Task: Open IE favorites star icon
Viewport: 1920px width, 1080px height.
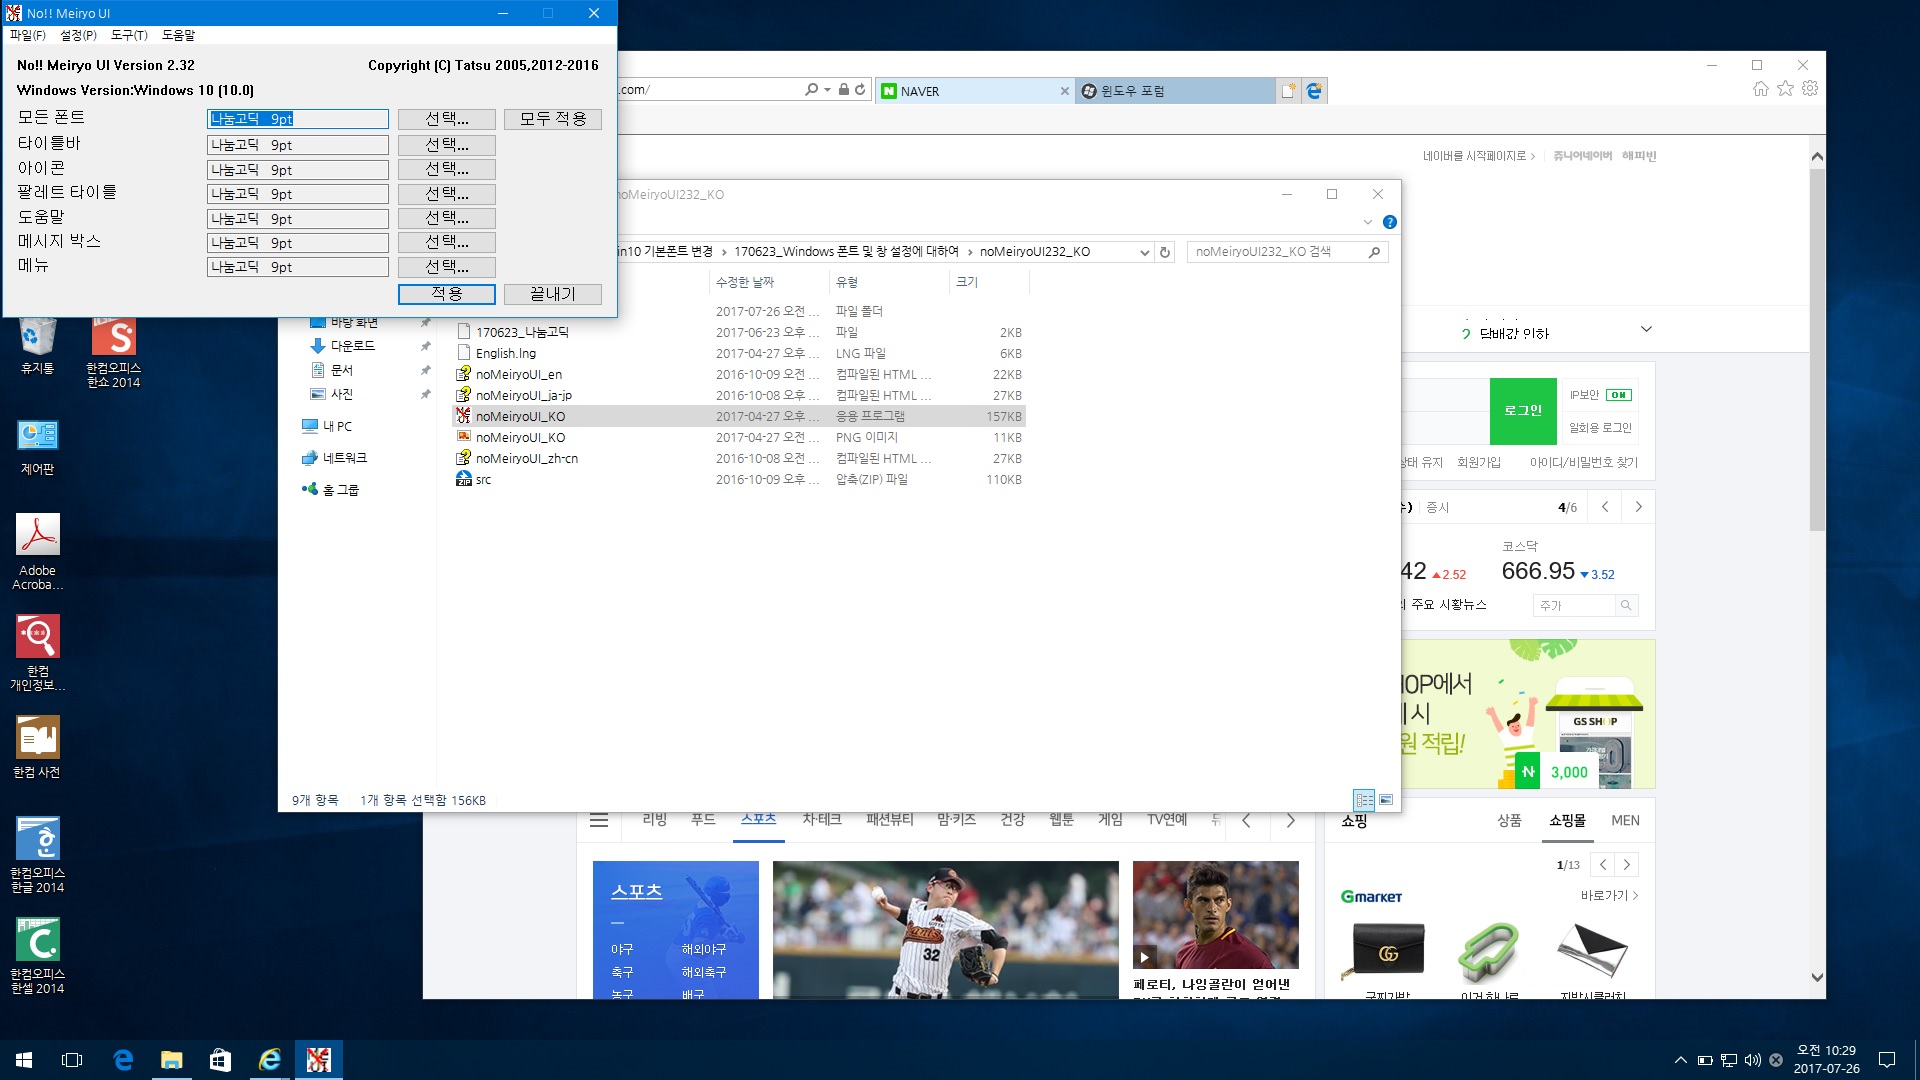Action: pos(1786,89)
